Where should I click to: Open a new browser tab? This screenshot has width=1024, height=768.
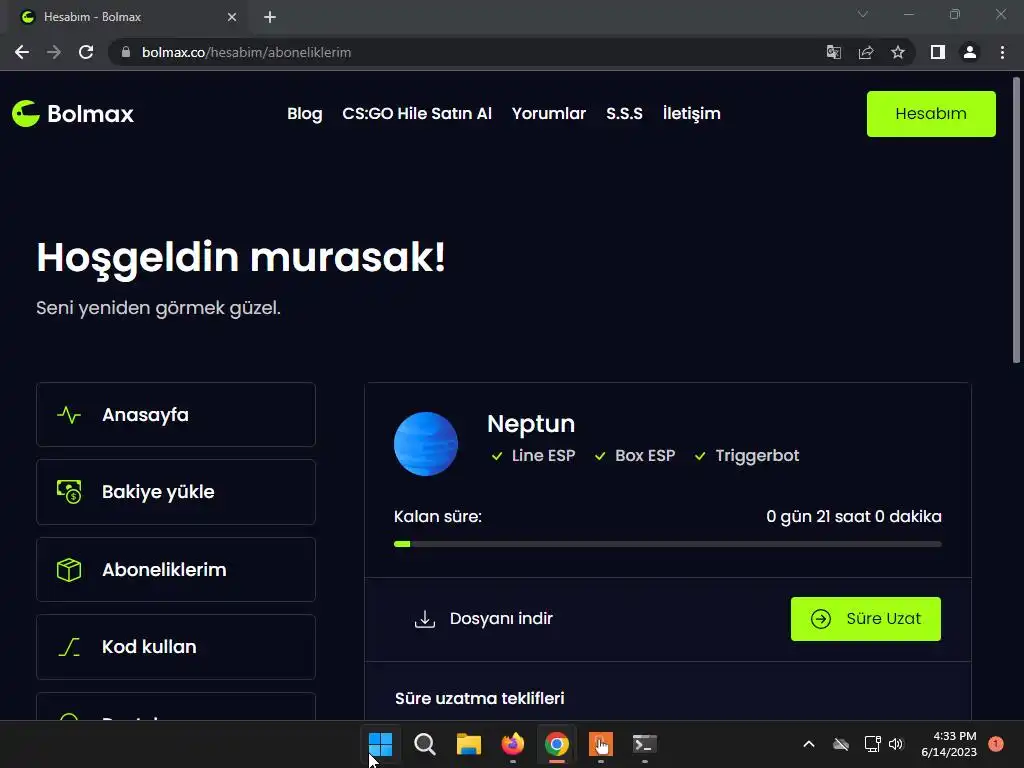coord(270,17)
